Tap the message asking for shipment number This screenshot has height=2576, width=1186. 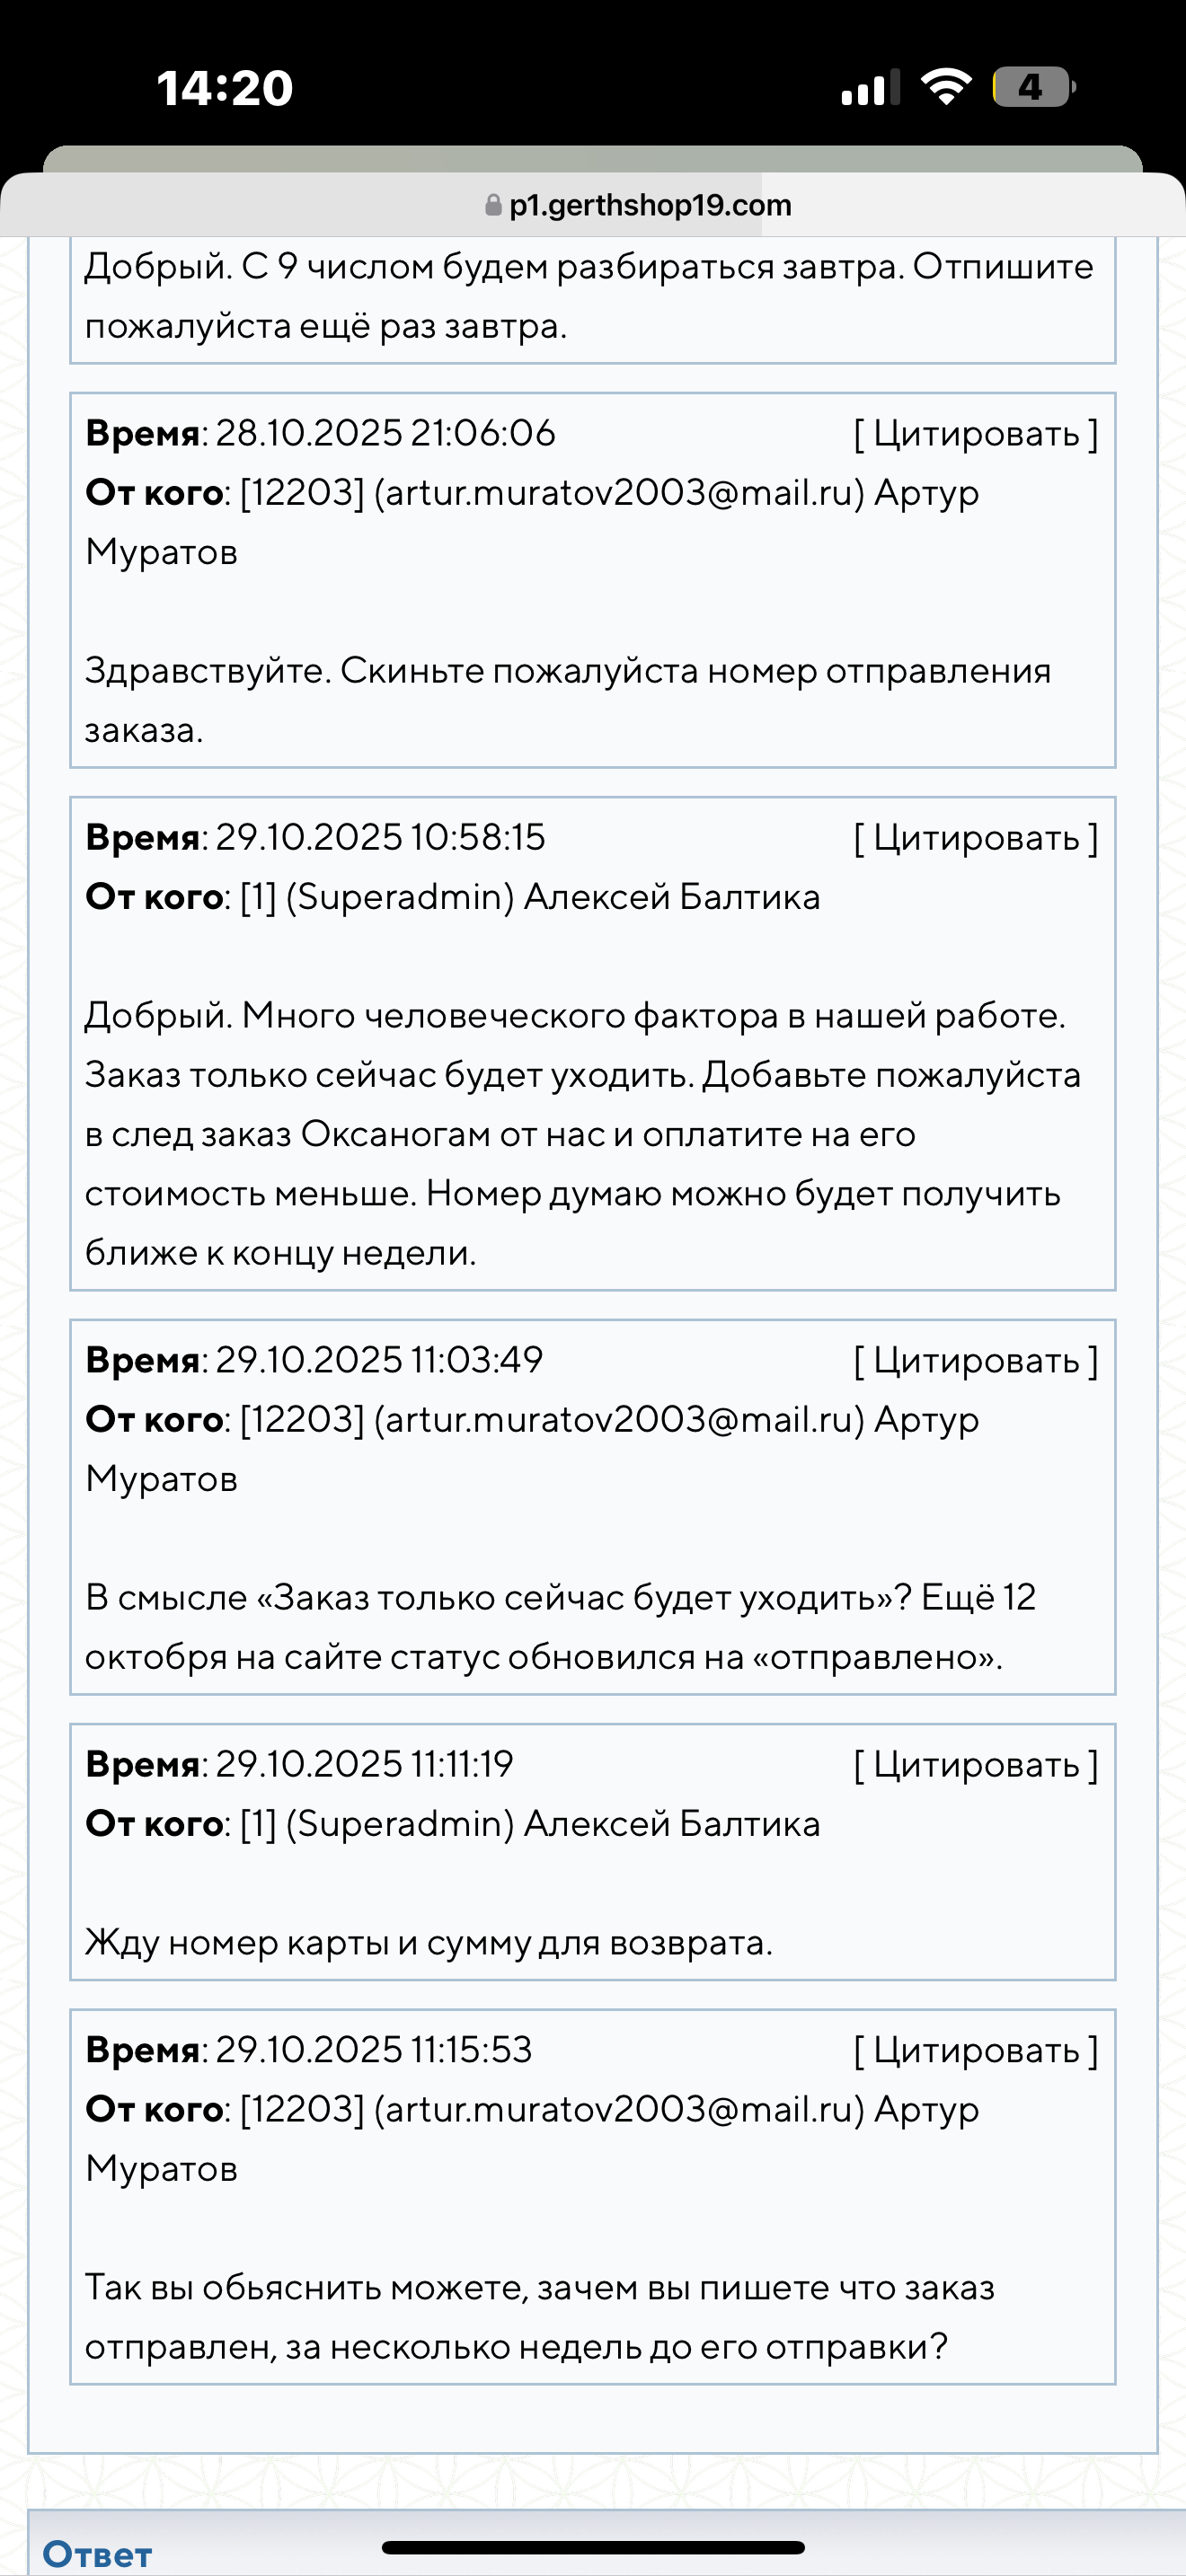[566, 700]
